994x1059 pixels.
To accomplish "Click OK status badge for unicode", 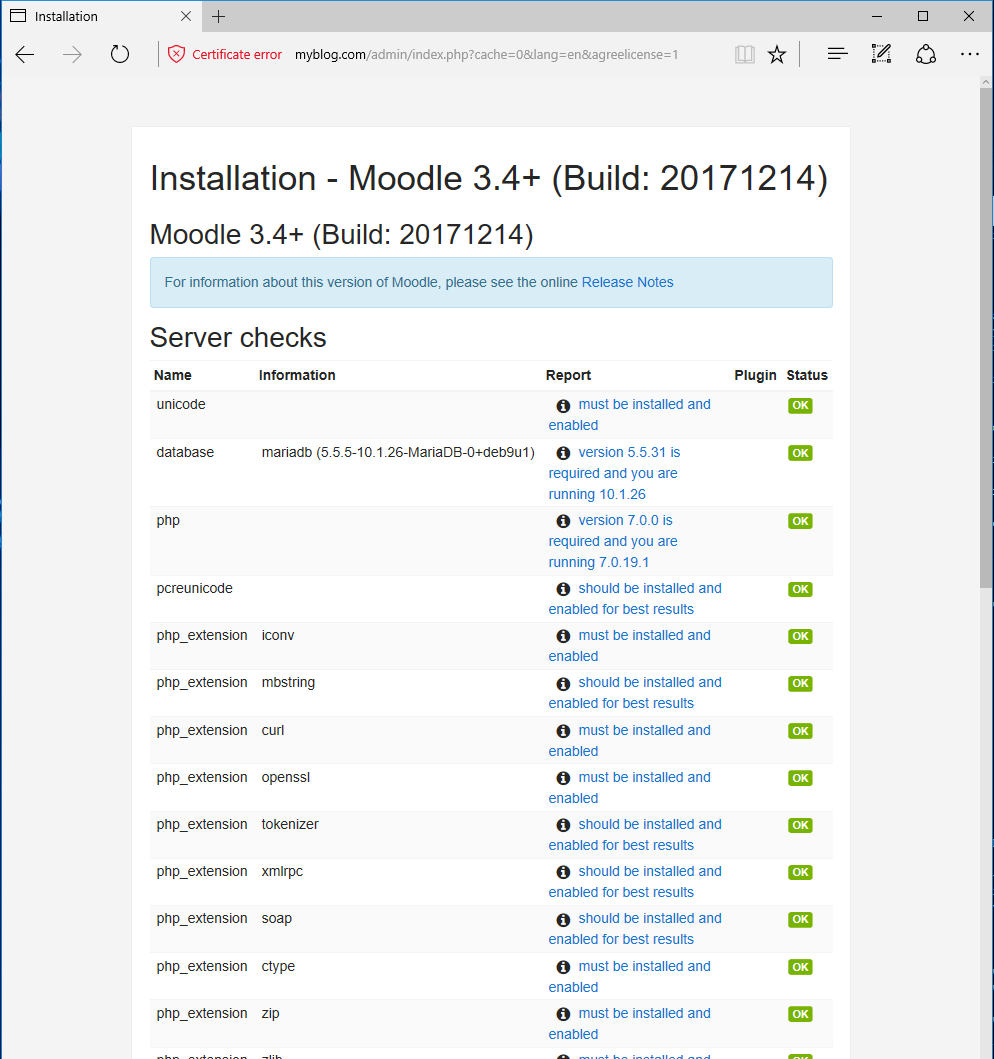I will point(800,405).
